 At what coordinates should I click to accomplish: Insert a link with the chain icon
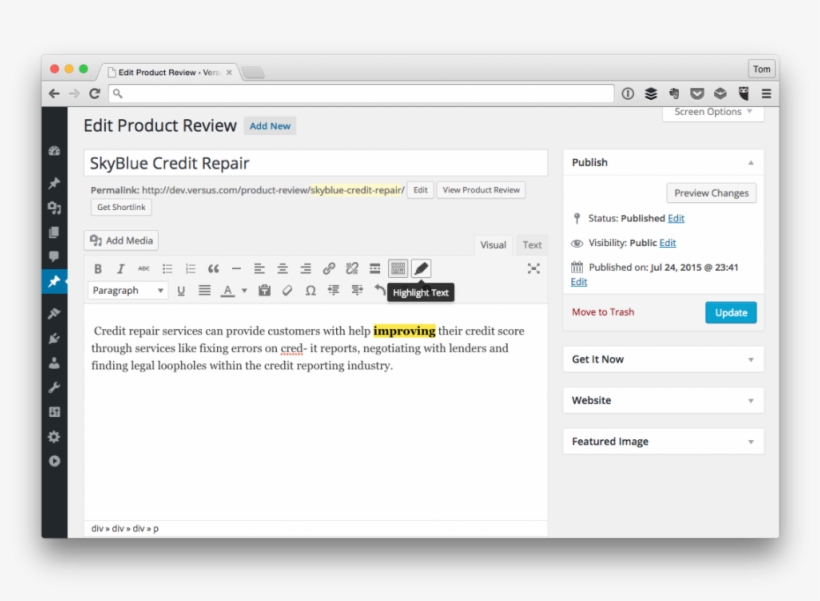click(328, 268)
